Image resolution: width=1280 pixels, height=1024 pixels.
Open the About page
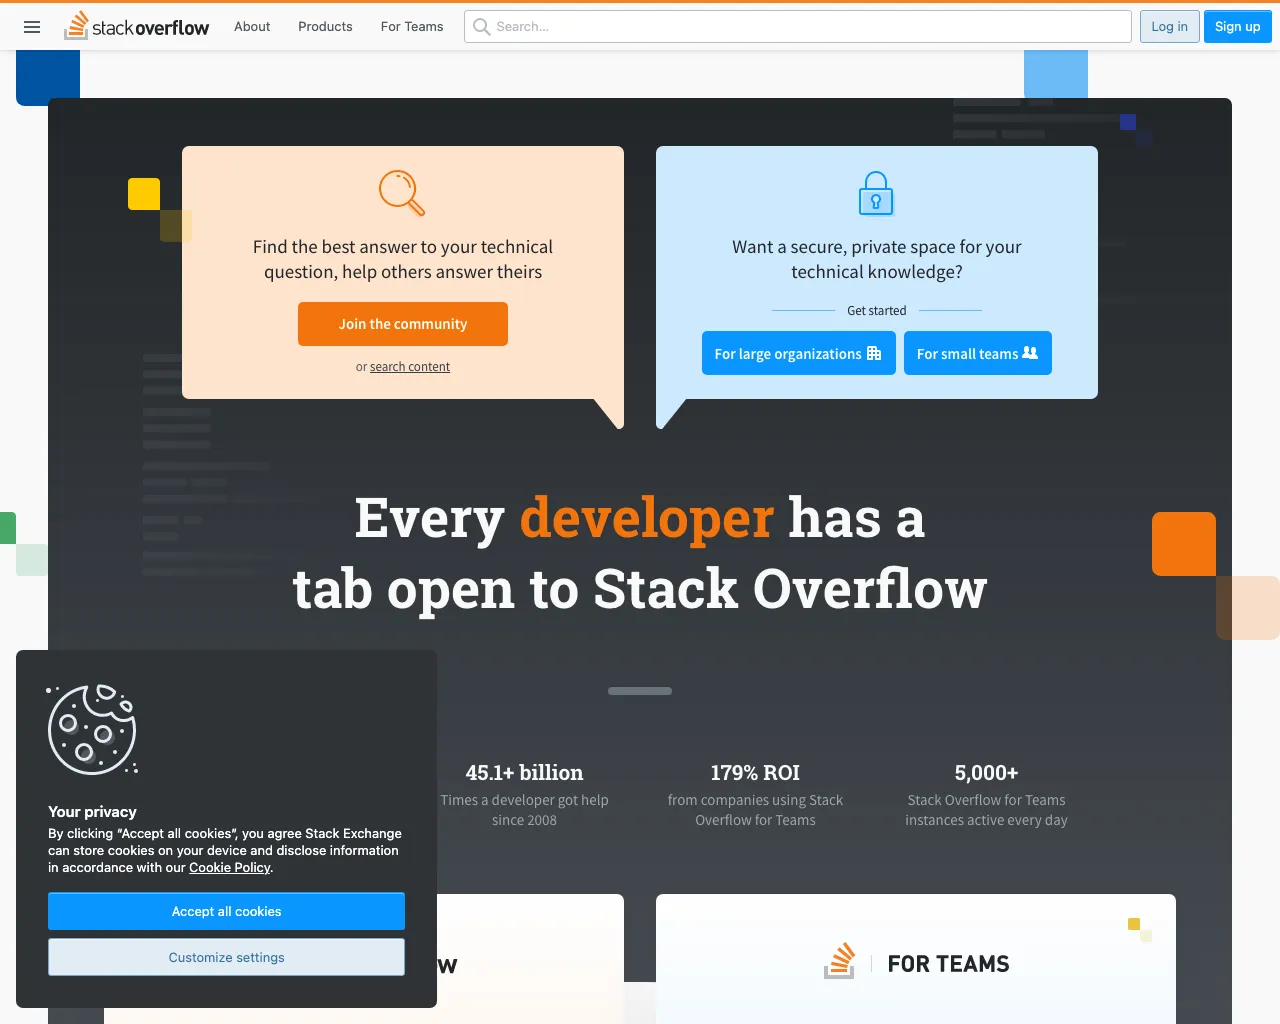coord(251,27)
